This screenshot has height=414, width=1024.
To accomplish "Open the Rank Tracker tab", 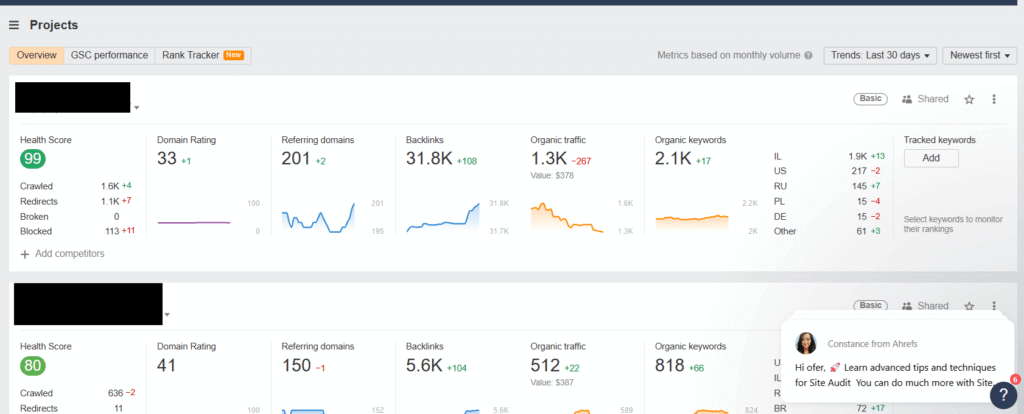I will (x=202, y=56).
